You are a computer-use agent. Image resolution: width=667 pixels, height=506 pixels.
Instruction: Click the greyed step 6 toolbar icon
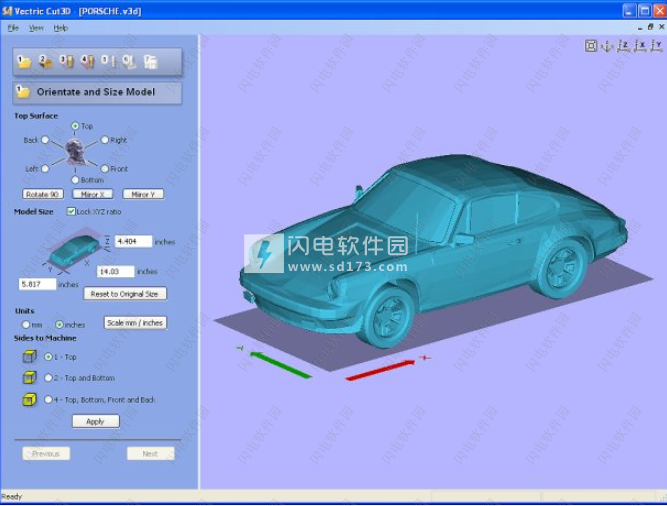tap(129, 62)
